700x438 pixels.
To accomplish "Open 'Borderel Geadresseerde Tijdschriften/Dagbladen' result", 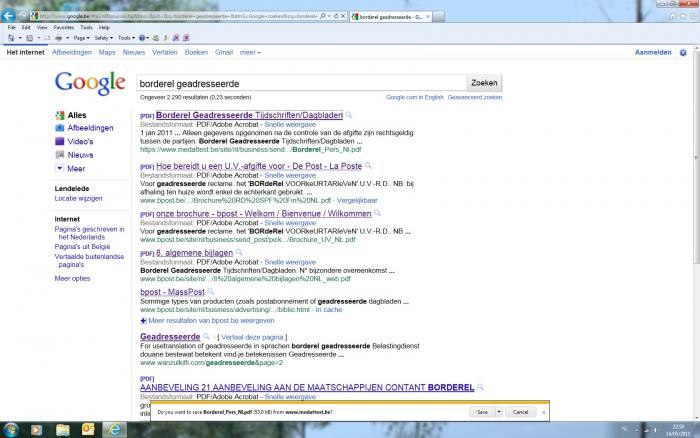I will [x=250, y=115].
